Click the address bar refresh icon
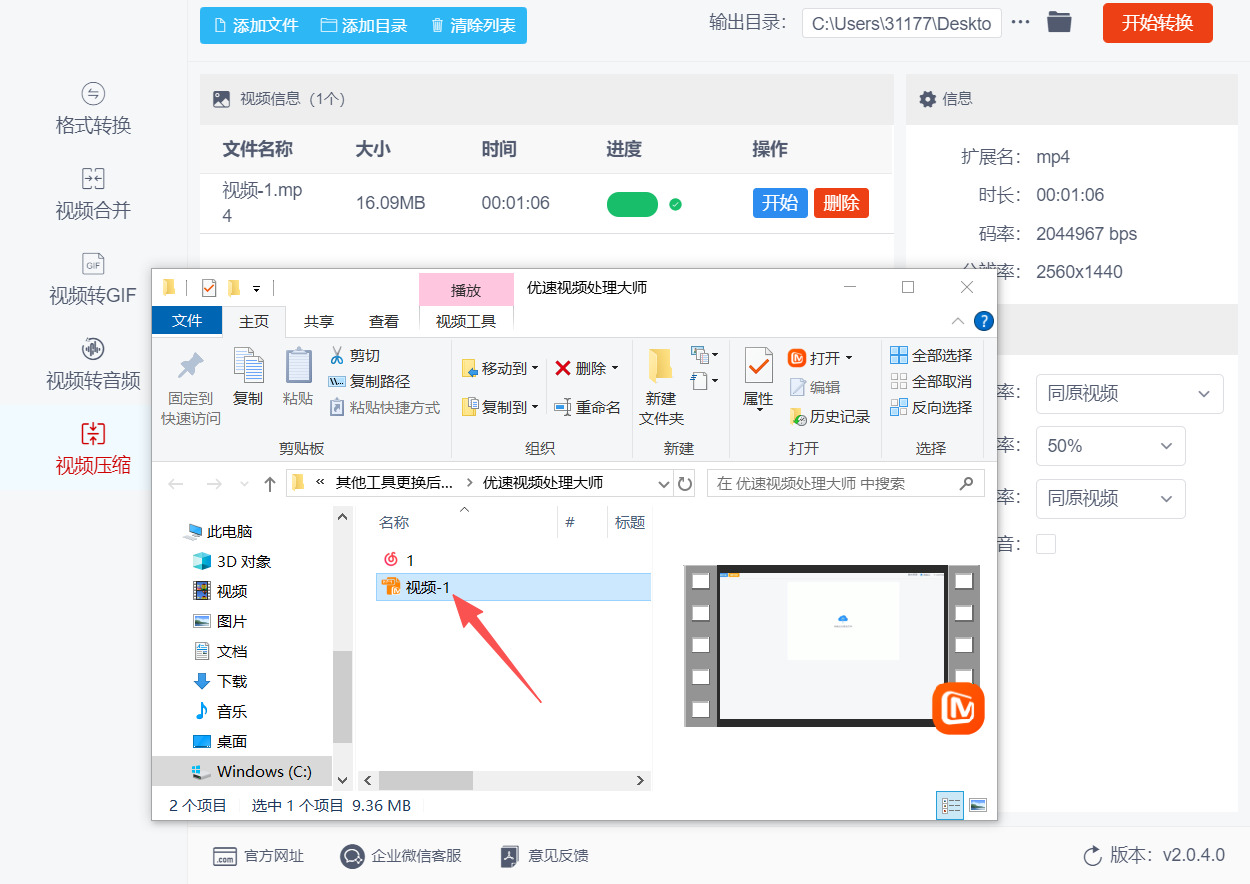Screen dimensions: 1250x884 point(685,484)
